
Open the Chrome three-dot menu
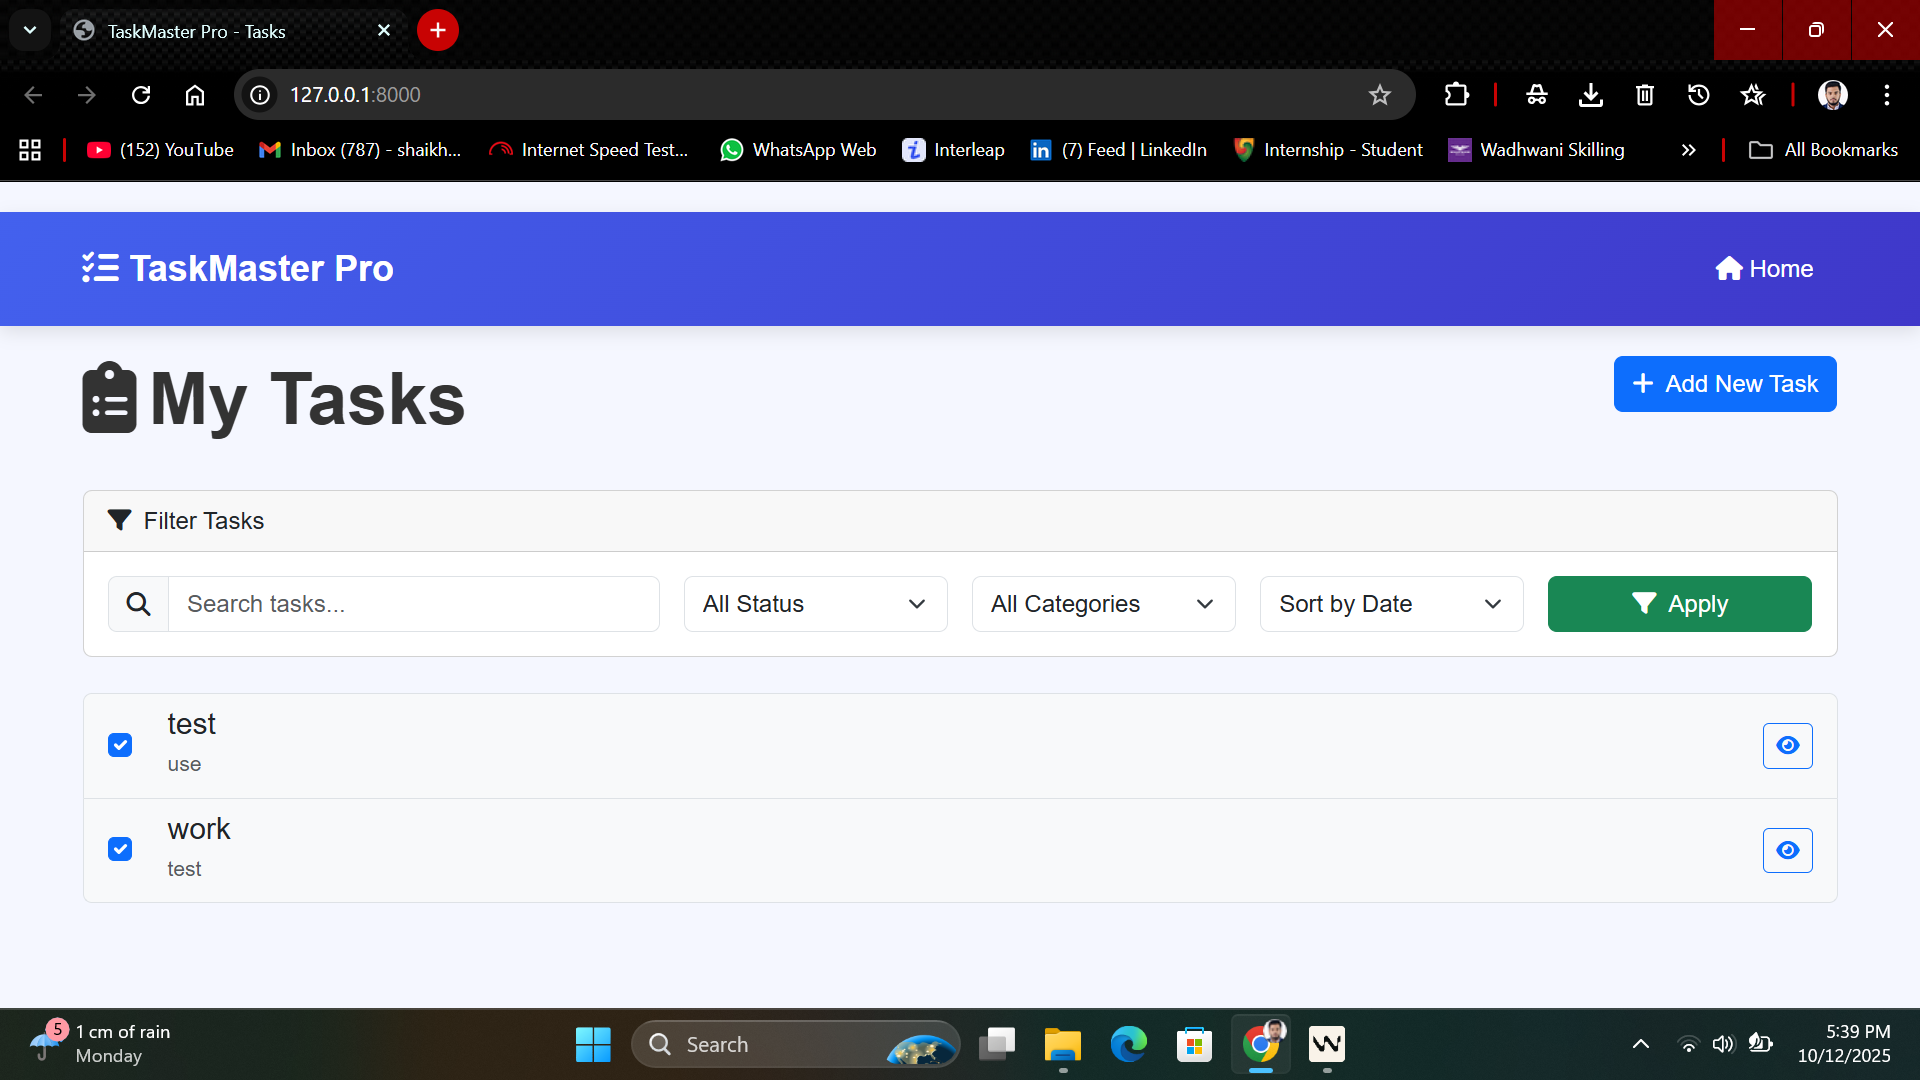tap(1887, 95)
